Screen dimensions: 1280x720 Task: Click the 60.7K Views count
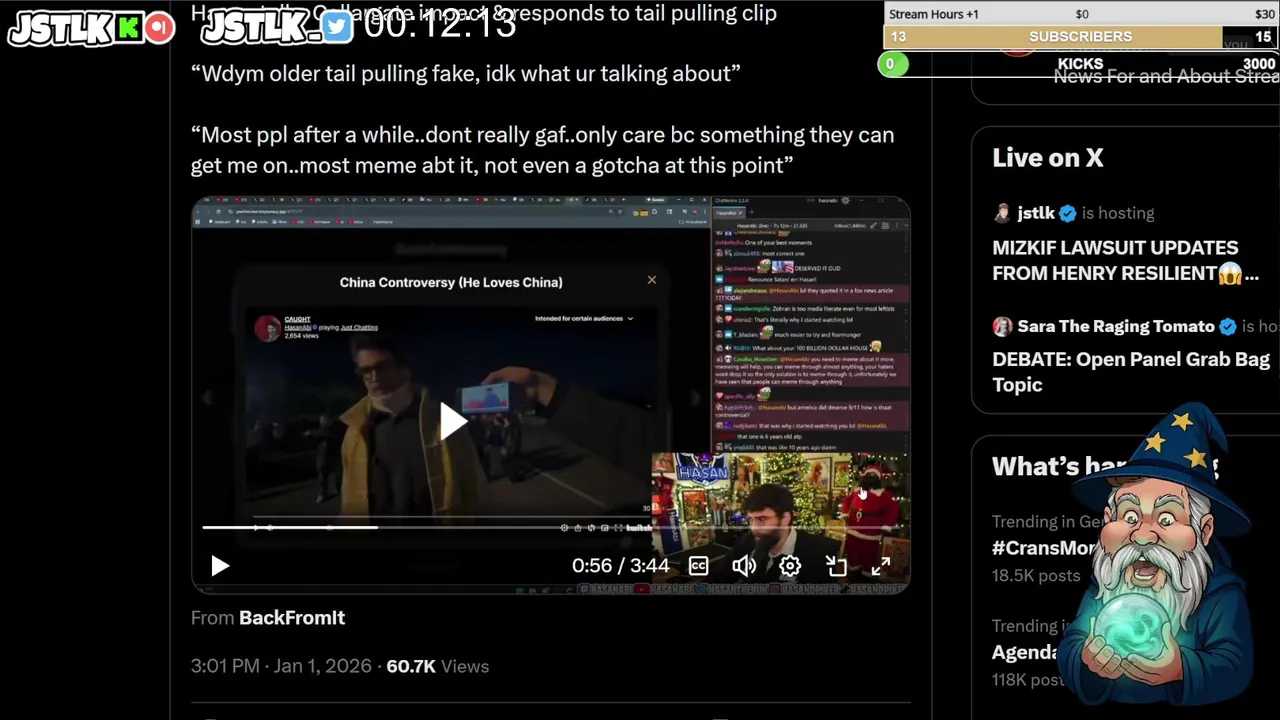(438, 666)
